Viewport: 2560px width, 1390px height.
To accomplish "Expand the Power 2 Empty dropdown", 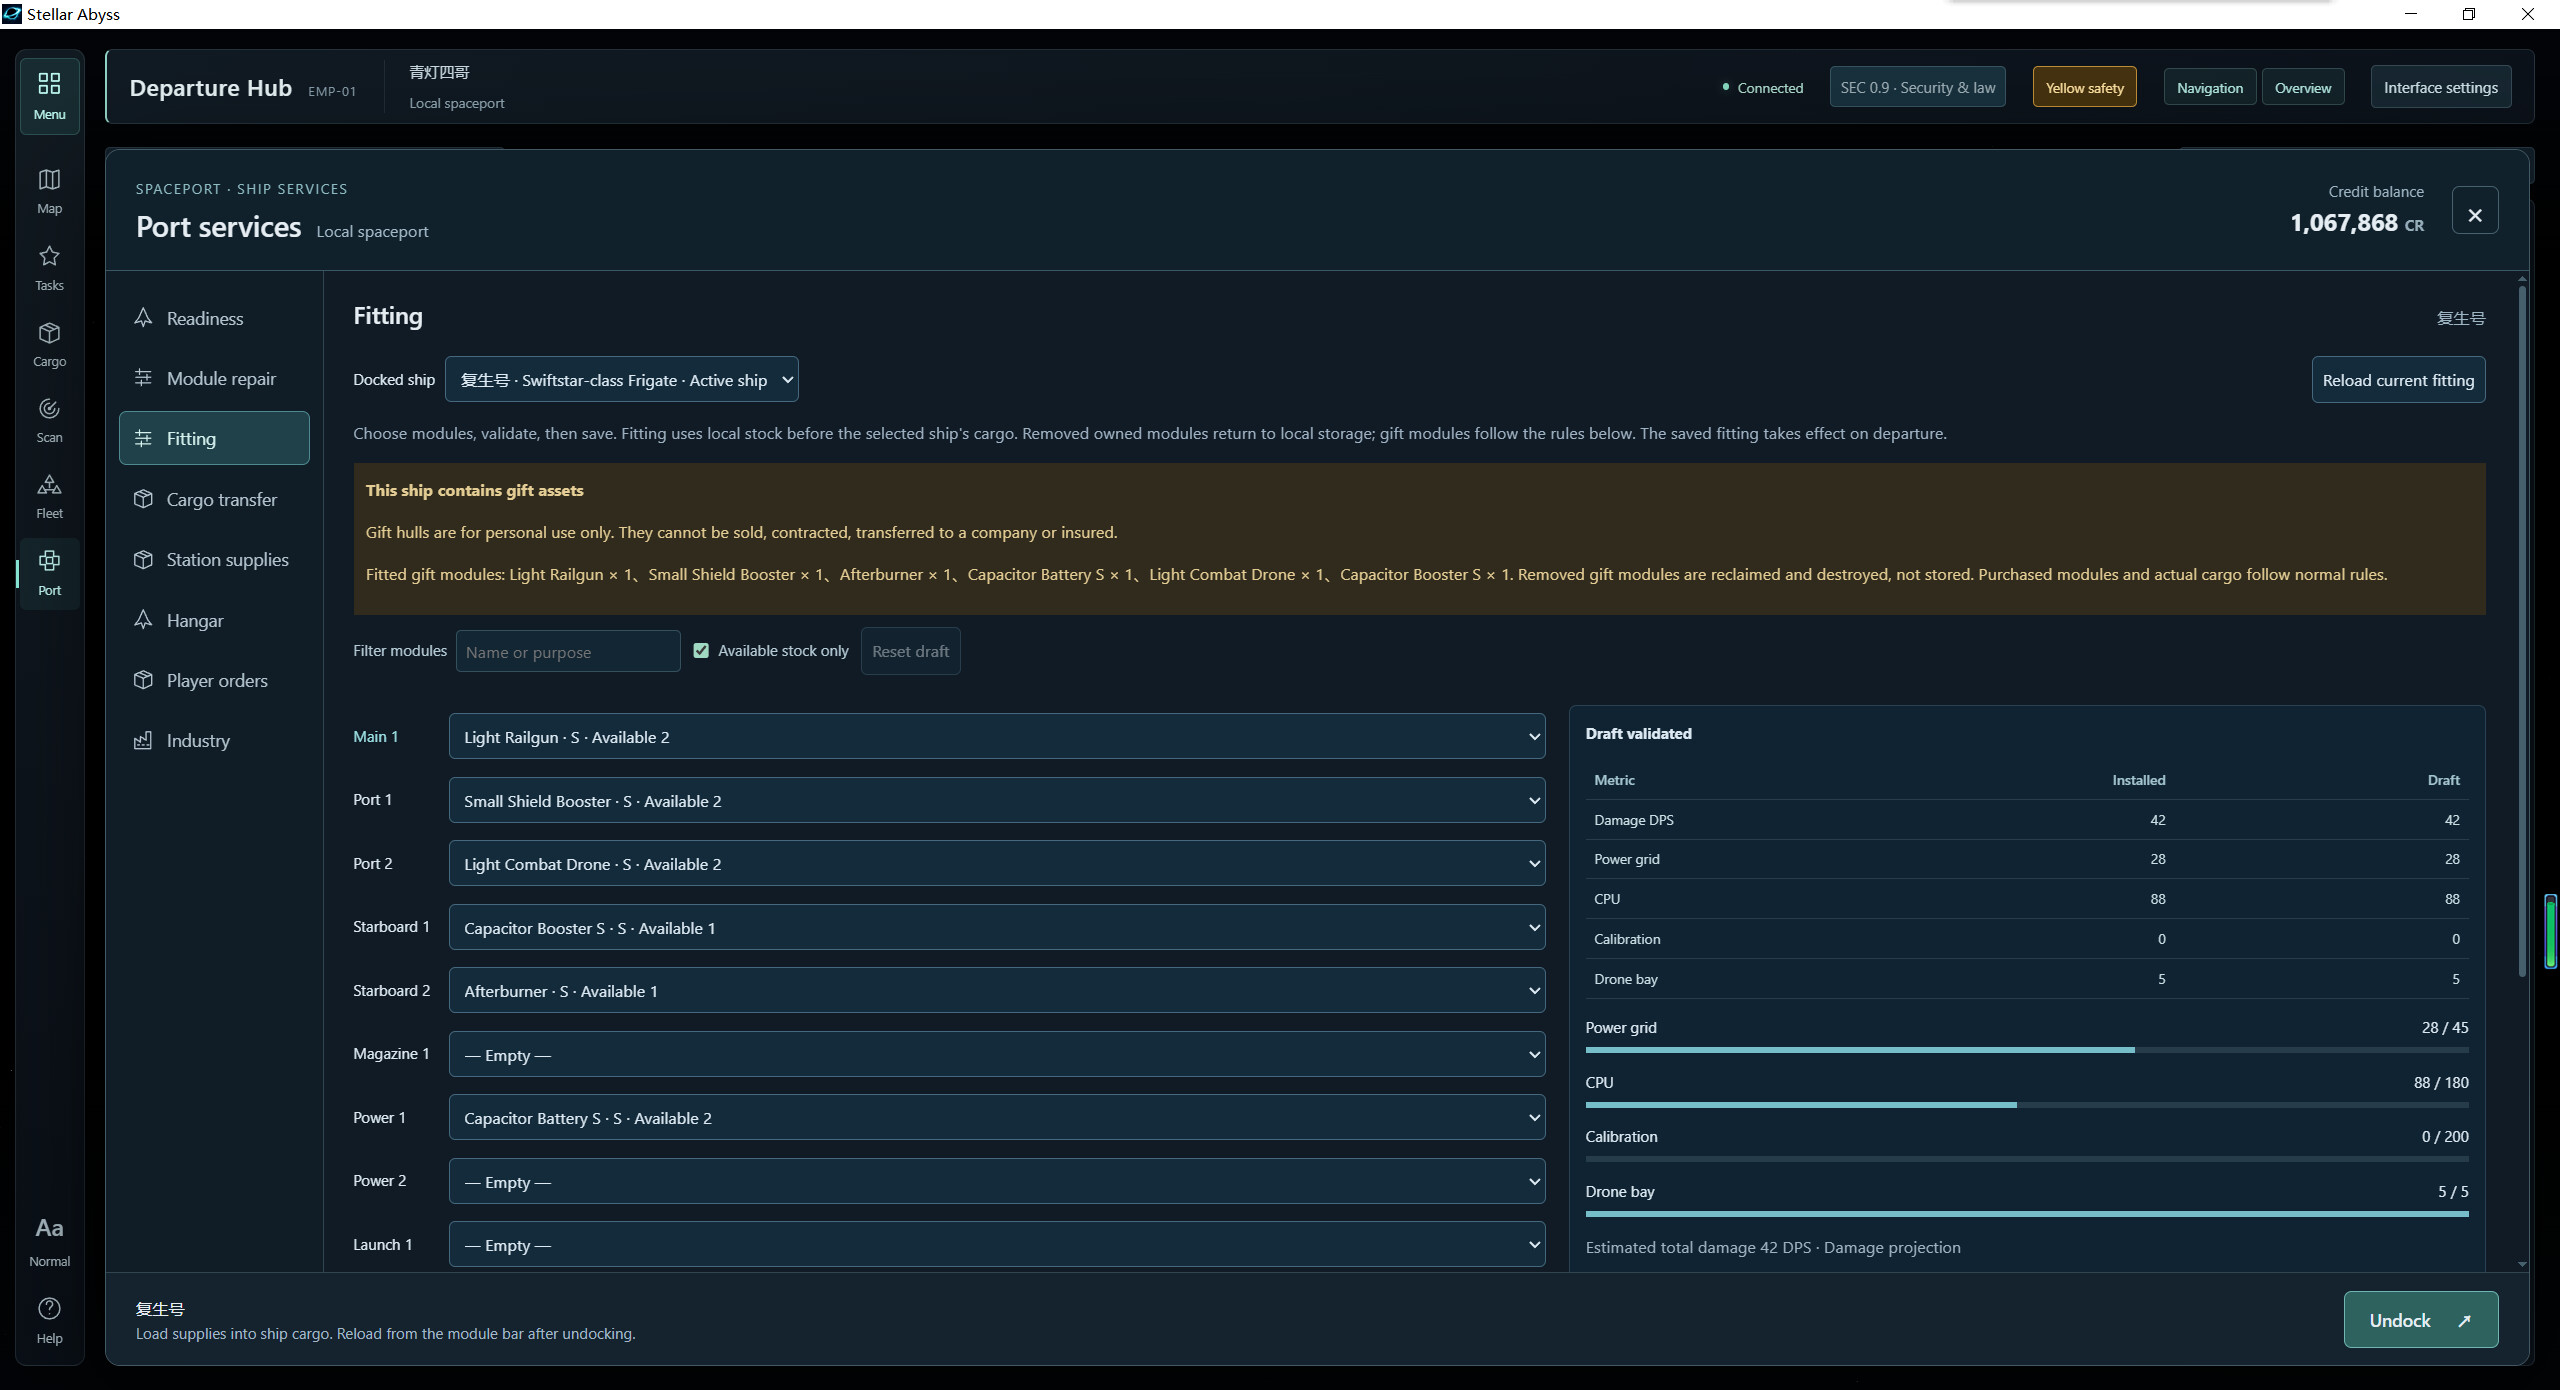I will (x=997, y=1181).
